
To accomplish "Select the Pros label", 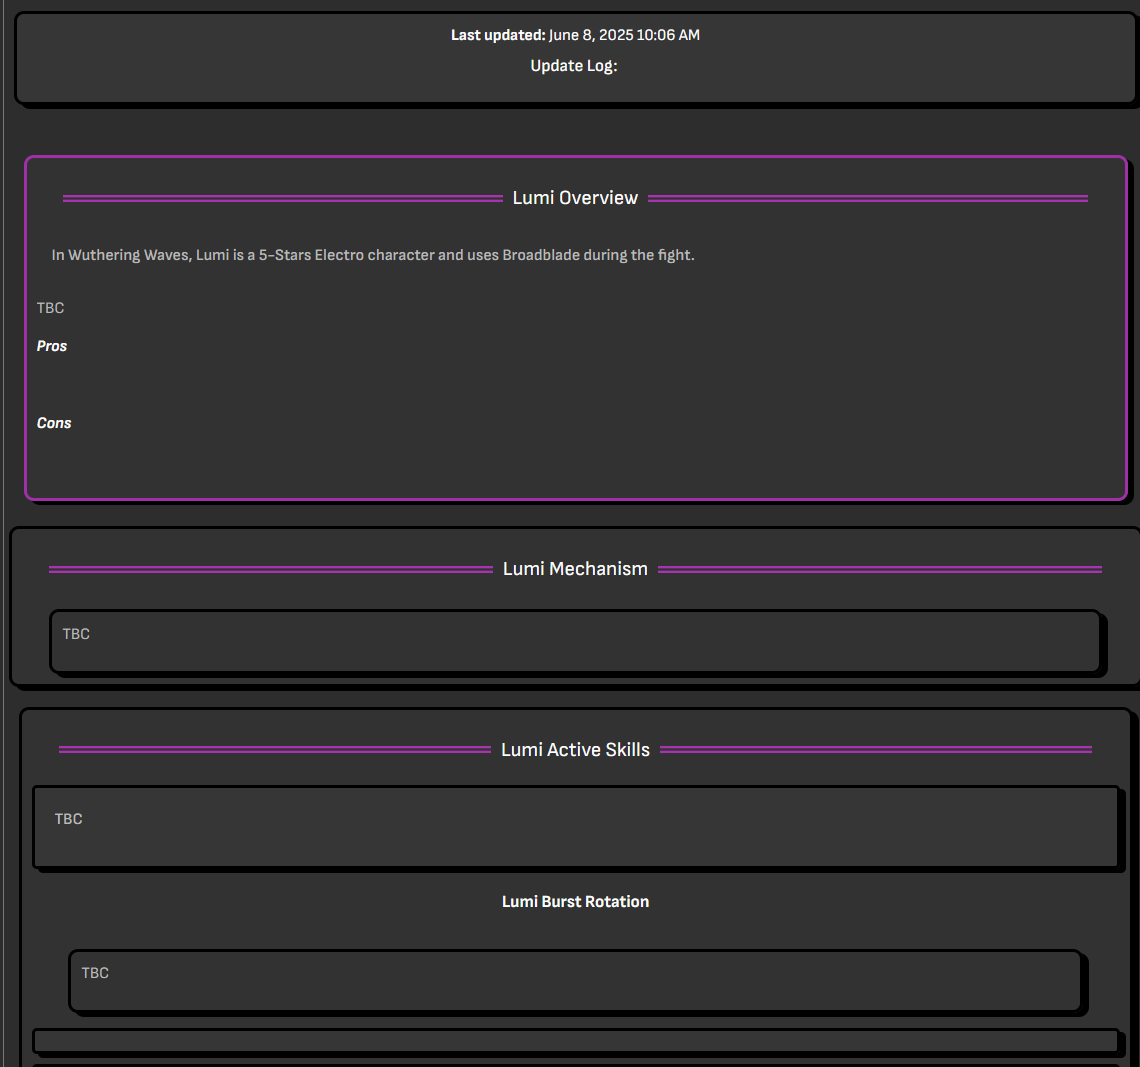I will (52, 346).
